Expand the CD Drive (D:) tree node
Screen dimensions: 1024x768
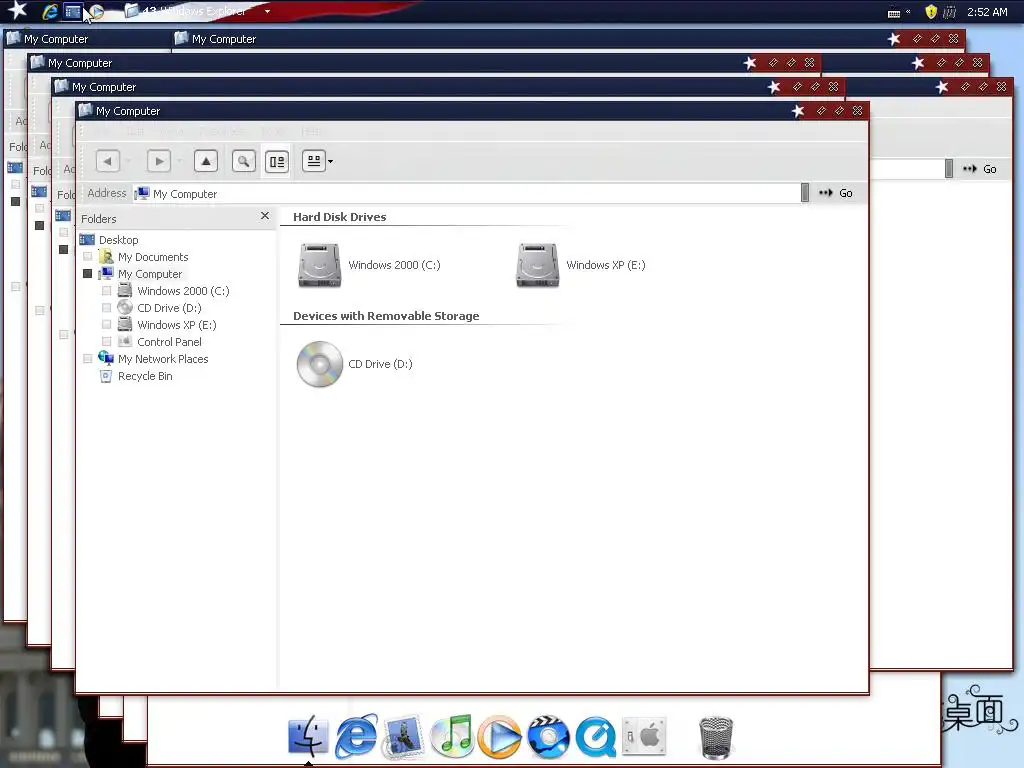(x=106, y=308)
